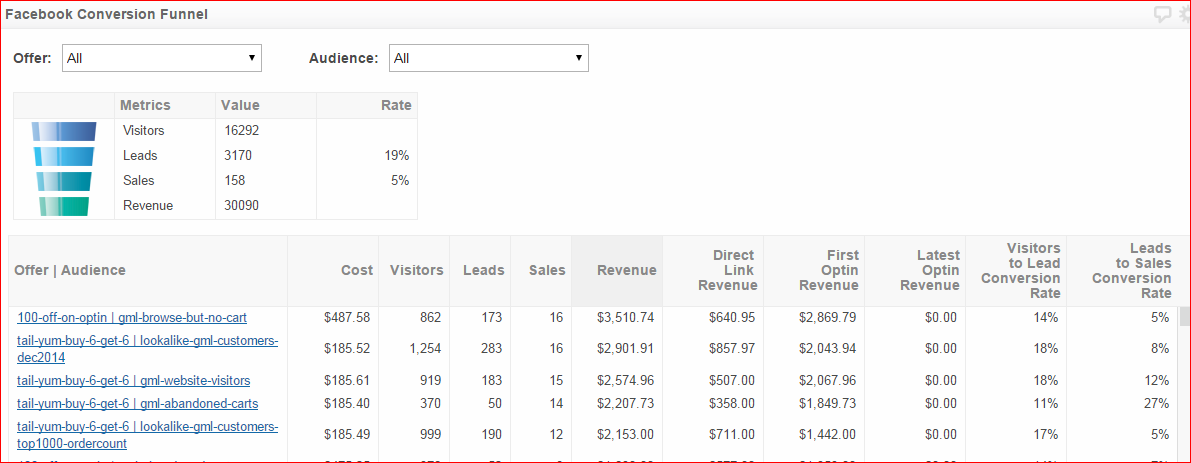This screenshot has width=1191, height=463.
Task: Select visitors cell 999
Action: [431, 435]
